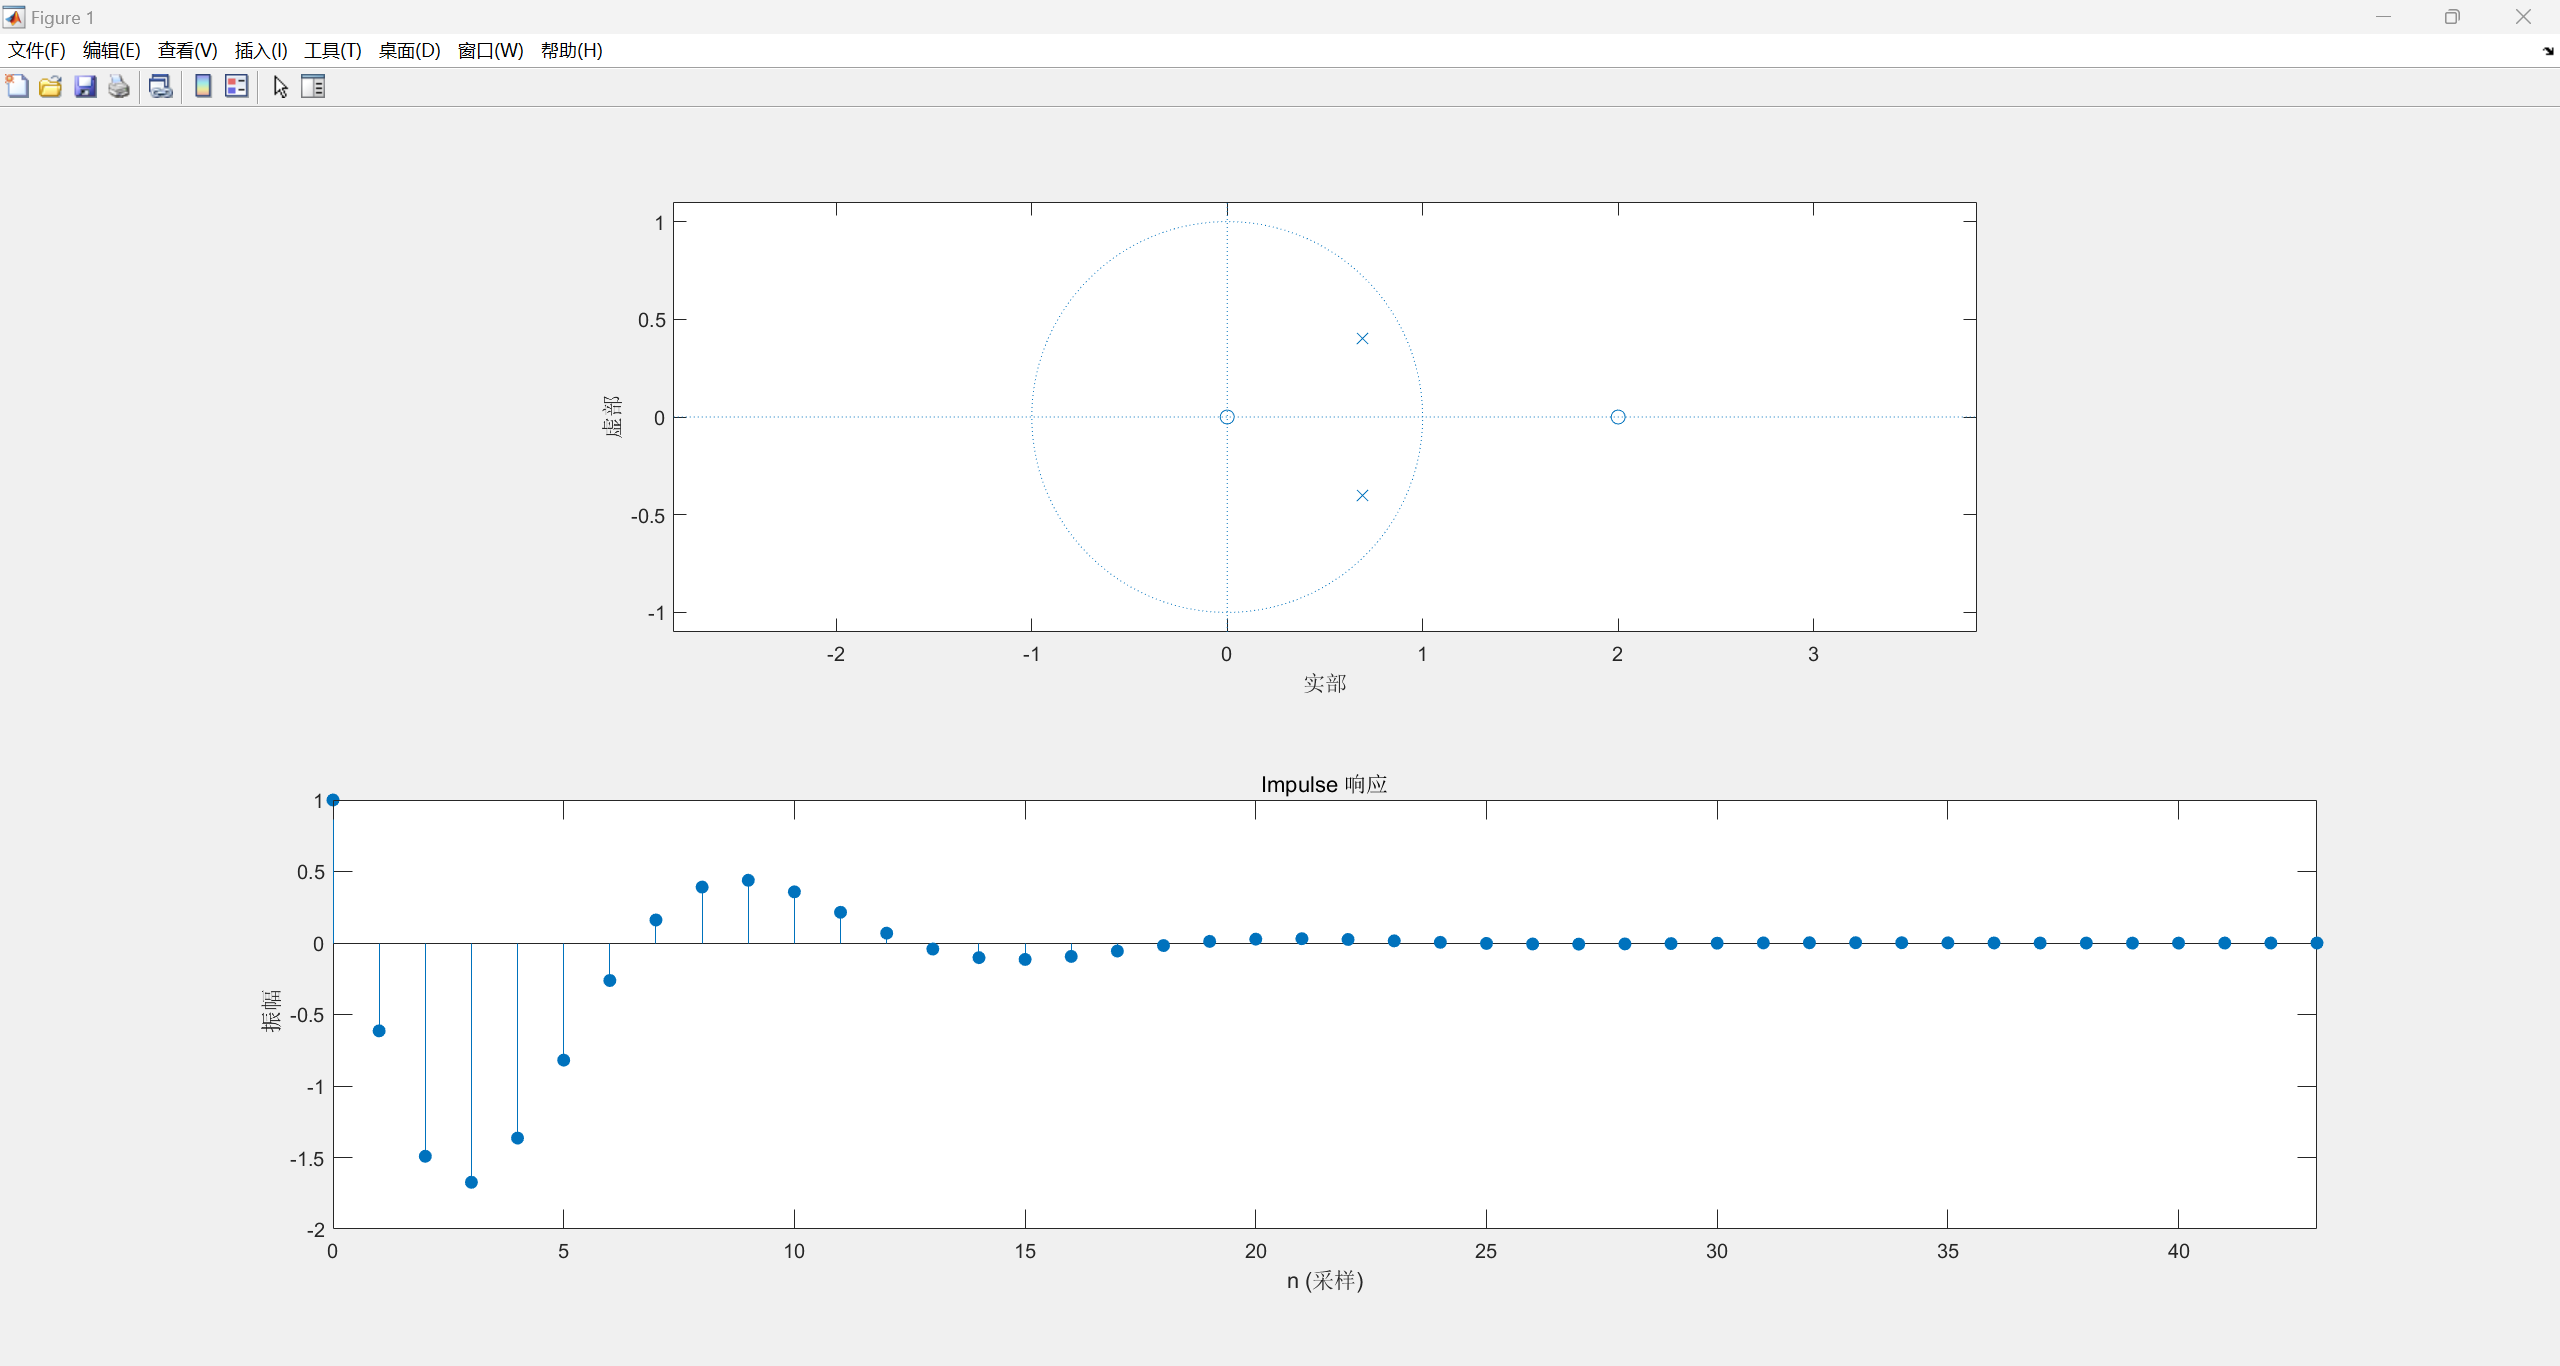Insert legend using the legend icon
The image size is (2560, 1366).
coord(236,87)
